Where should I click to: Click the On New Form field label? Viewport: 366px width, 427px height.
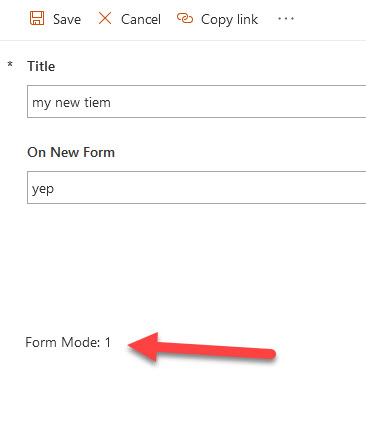coord(71,152)
